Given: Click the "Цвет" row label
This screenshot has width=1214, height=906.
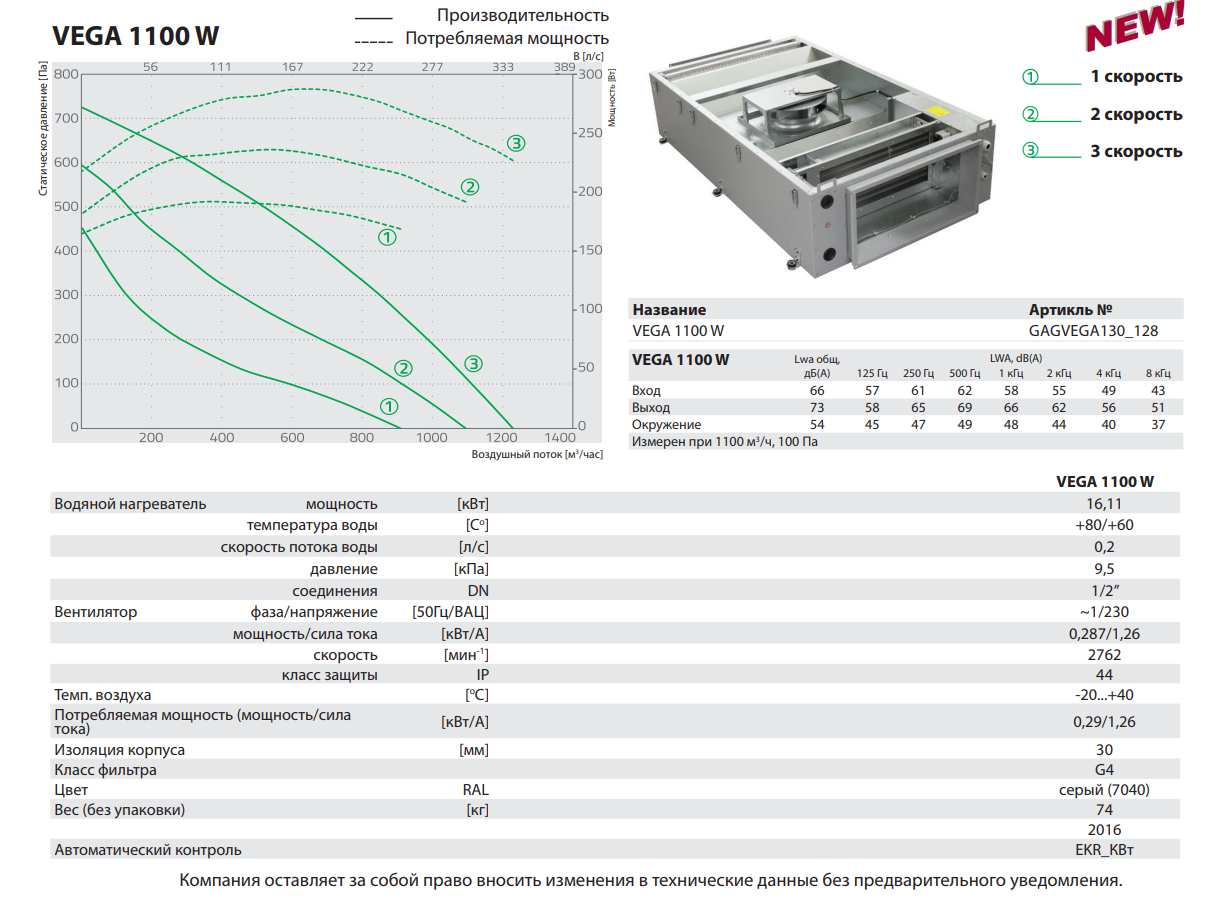Looking at the screenshot, I should coord(72,790).
